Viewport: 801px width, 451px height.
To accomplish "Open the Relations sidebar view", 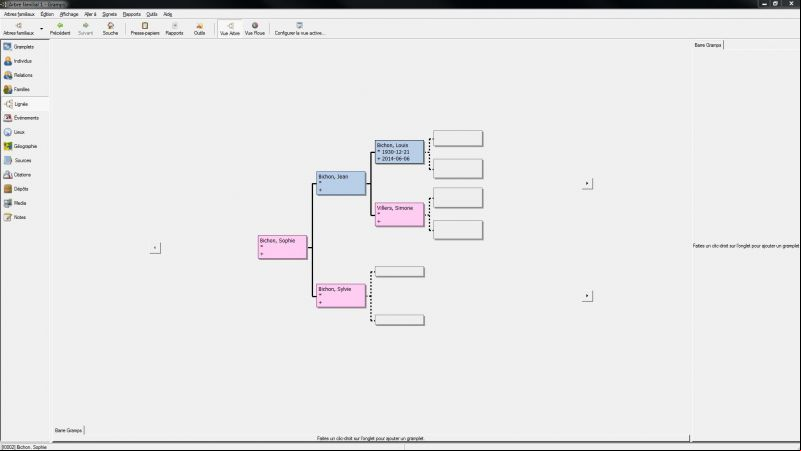I will 25,75.
